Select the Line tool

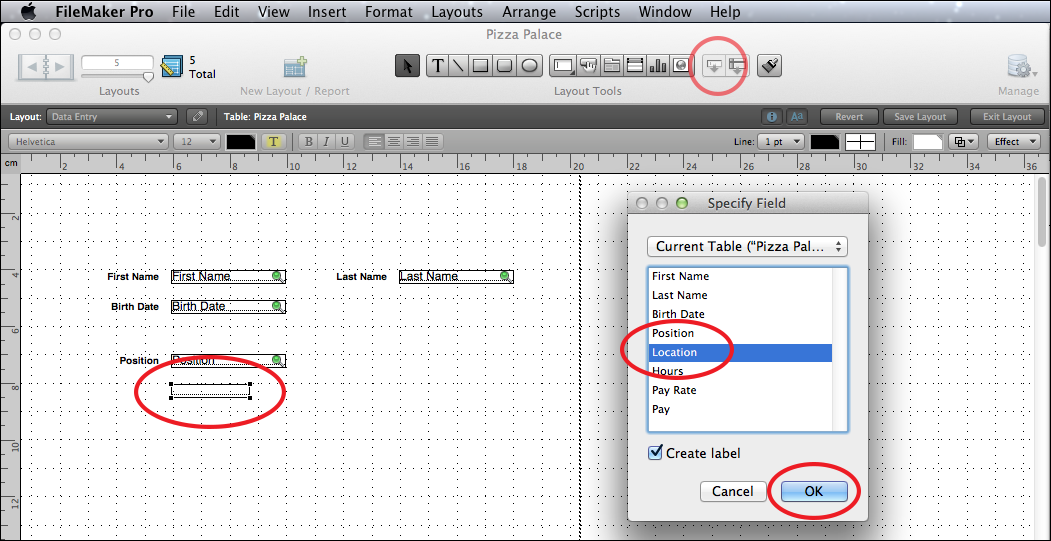click(458, 66)
